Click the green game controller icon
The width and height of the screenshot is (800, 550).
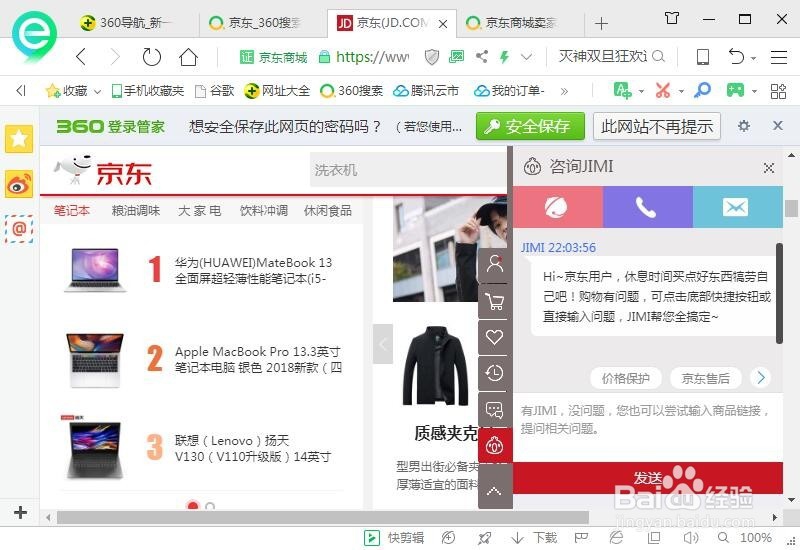[x=735, y=90]
